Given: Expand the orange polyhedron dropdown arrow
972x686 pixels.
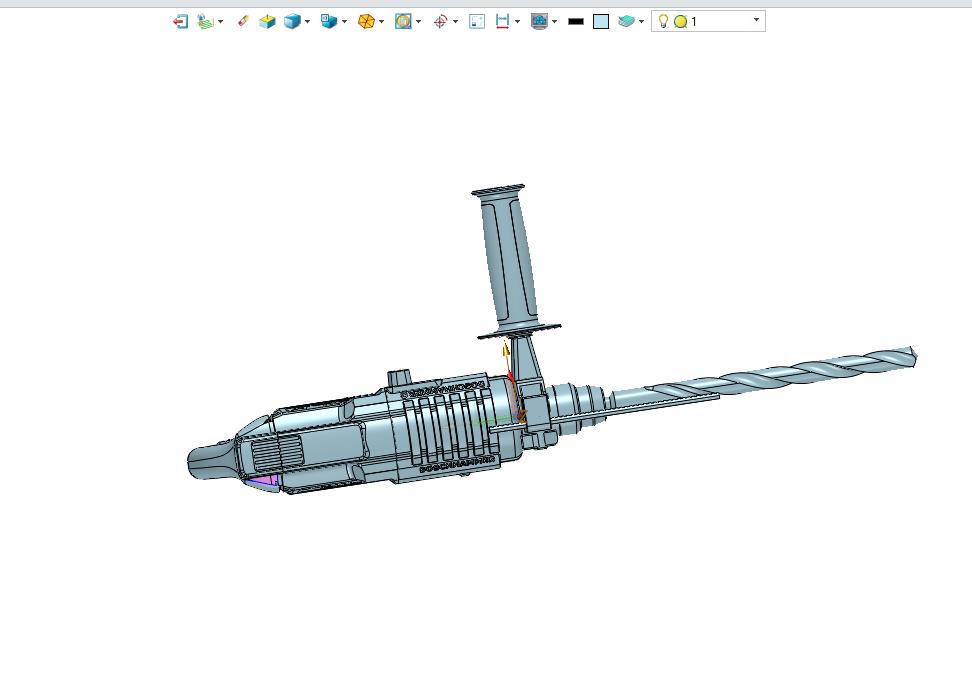Looking at the screenshot, I should 381,22.
